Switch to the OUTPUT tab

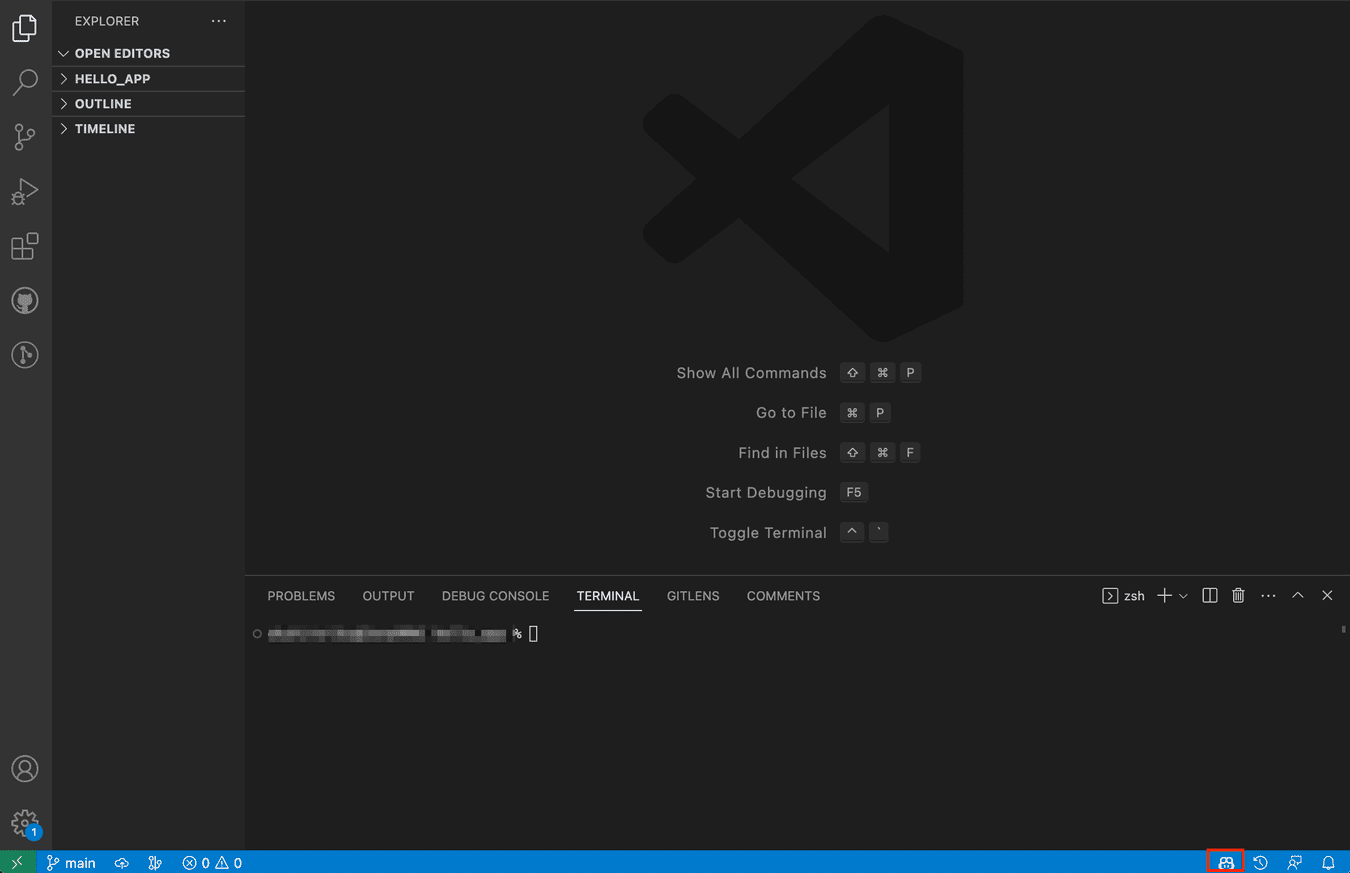(388, 596)
